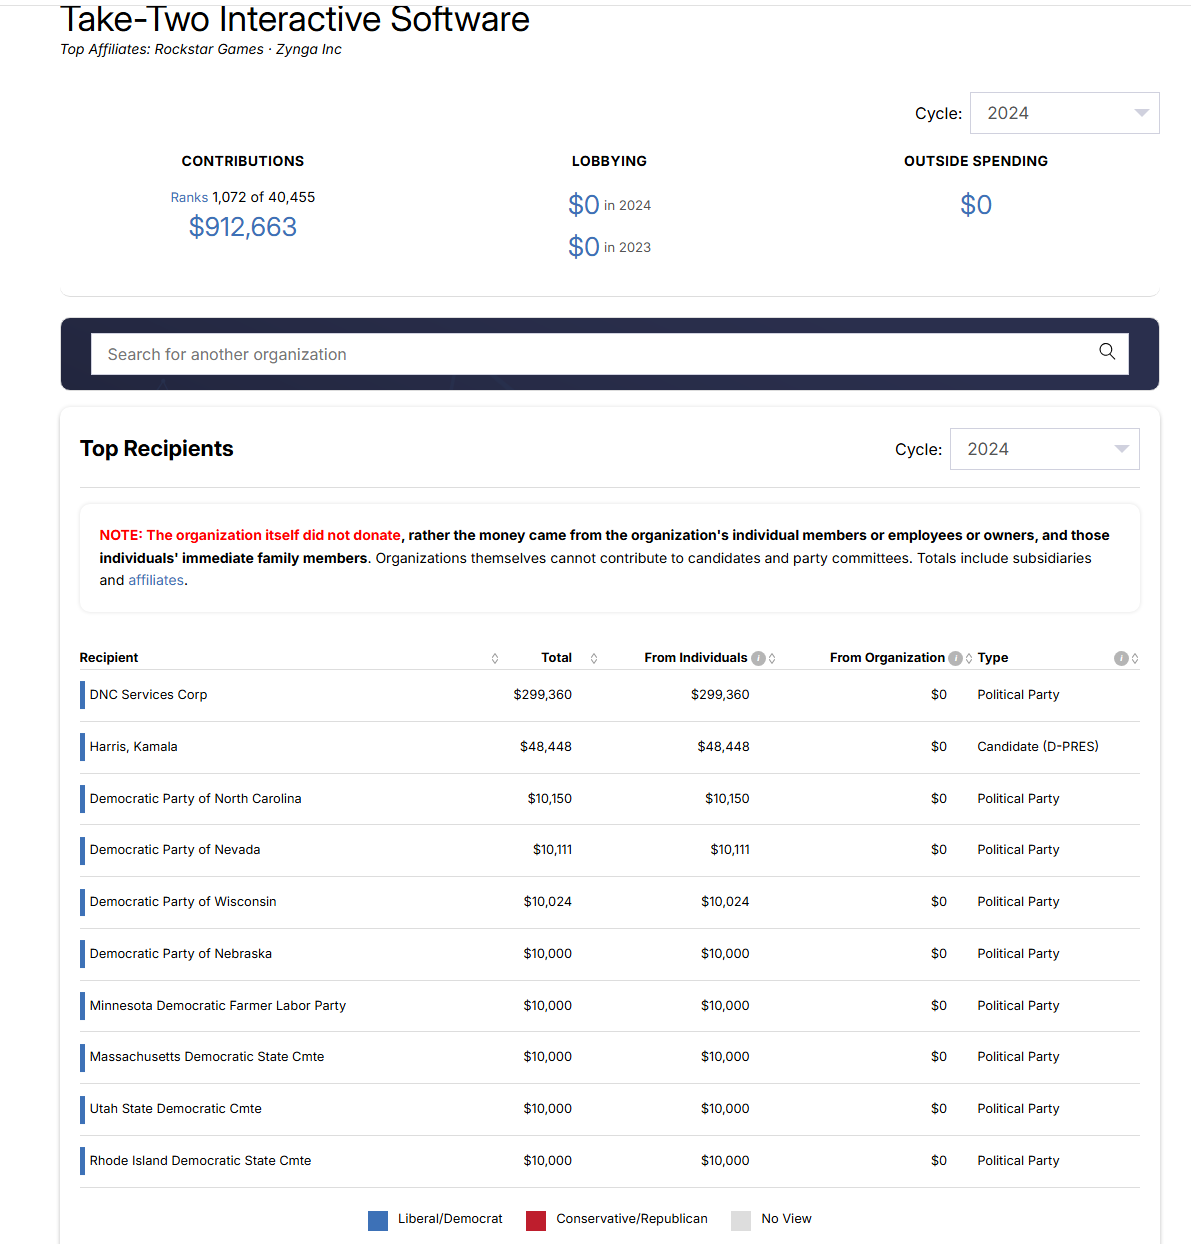Select the DNC Services Corp recipient

pos(148,695)
